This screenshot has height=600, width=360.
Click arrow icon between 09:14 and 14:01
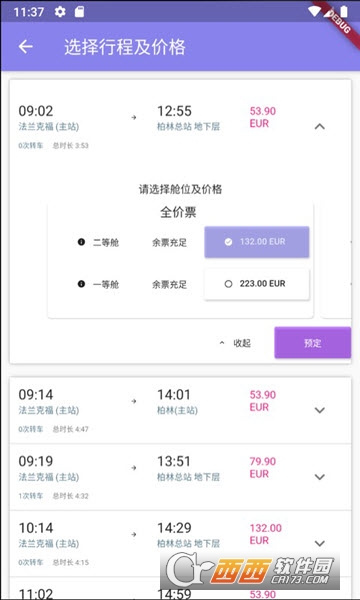134,401
